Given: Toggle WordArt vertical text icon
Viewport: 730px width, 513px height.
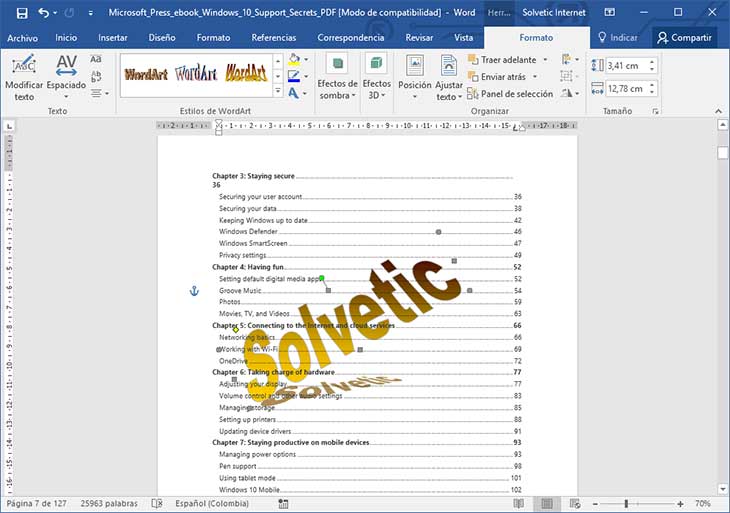Looking at the screenshot, I should pos(96,76).
